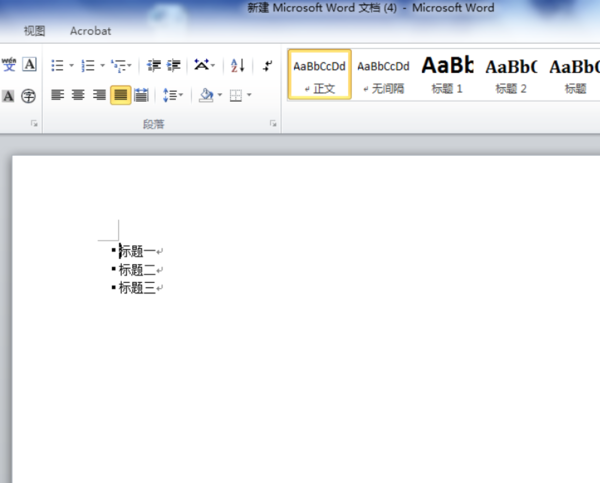Image resolution: width=600 pixels, height=483 pixels.
Task: Click the Multilevel list icon
Action: [118, 65]
